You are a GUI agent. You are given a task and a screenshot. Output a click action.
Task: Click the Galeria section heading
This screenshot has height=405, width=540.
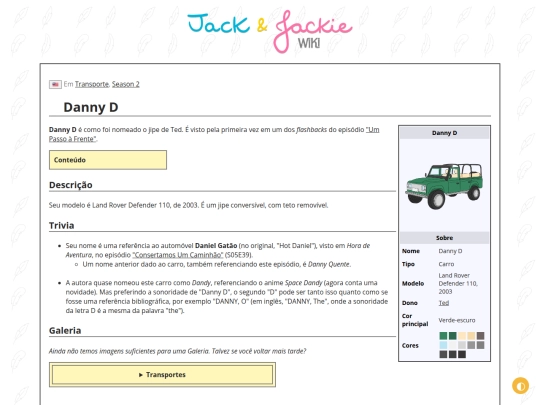tap(65, 331)
